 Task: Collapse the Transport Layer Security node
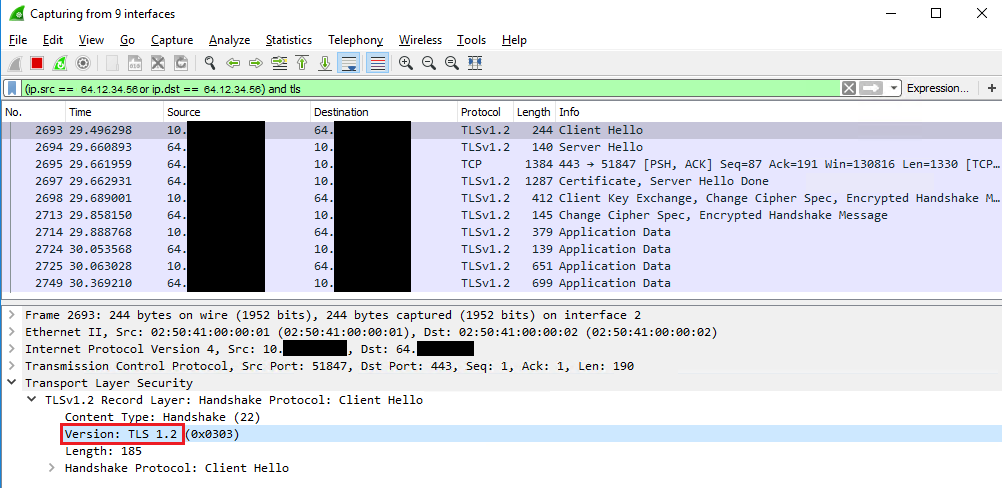point(11,383)
